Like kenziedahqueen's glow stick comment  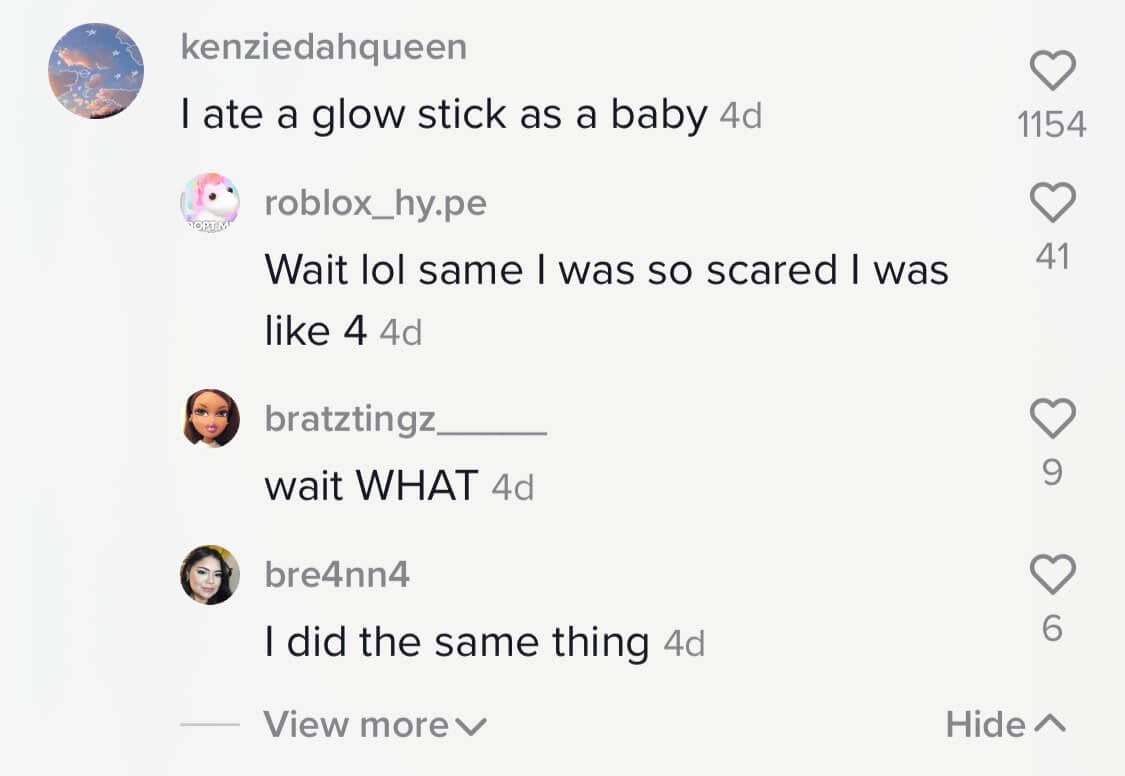[x=1053, y=70]
